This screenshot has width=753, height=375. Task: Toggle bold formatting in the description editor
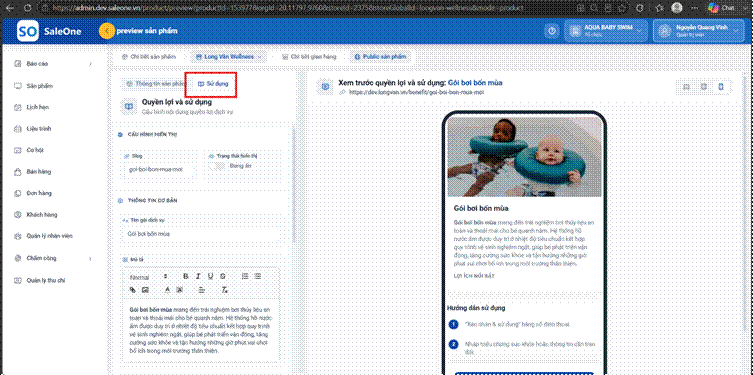tap(185, 276)
